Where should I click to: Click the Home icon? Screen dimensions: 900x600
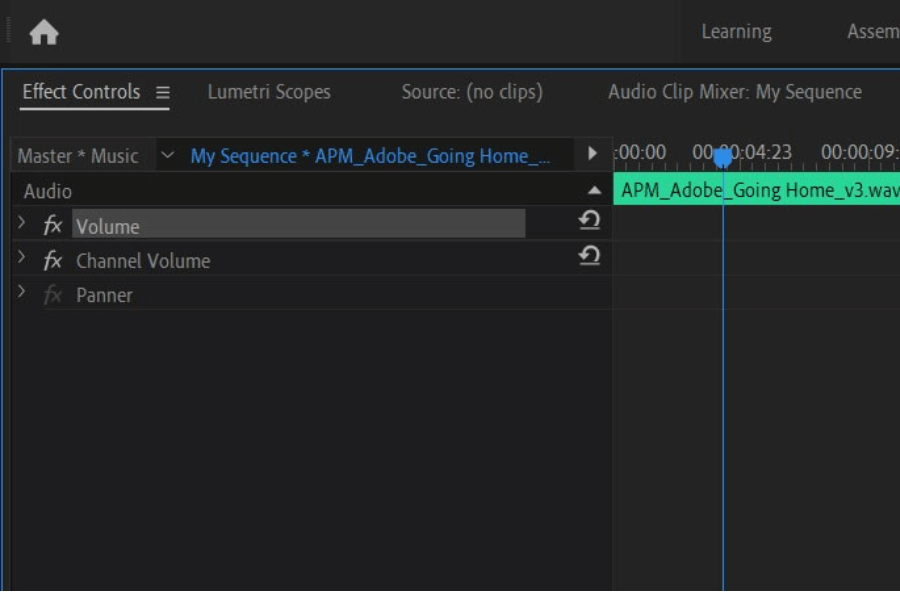point(44,33)
